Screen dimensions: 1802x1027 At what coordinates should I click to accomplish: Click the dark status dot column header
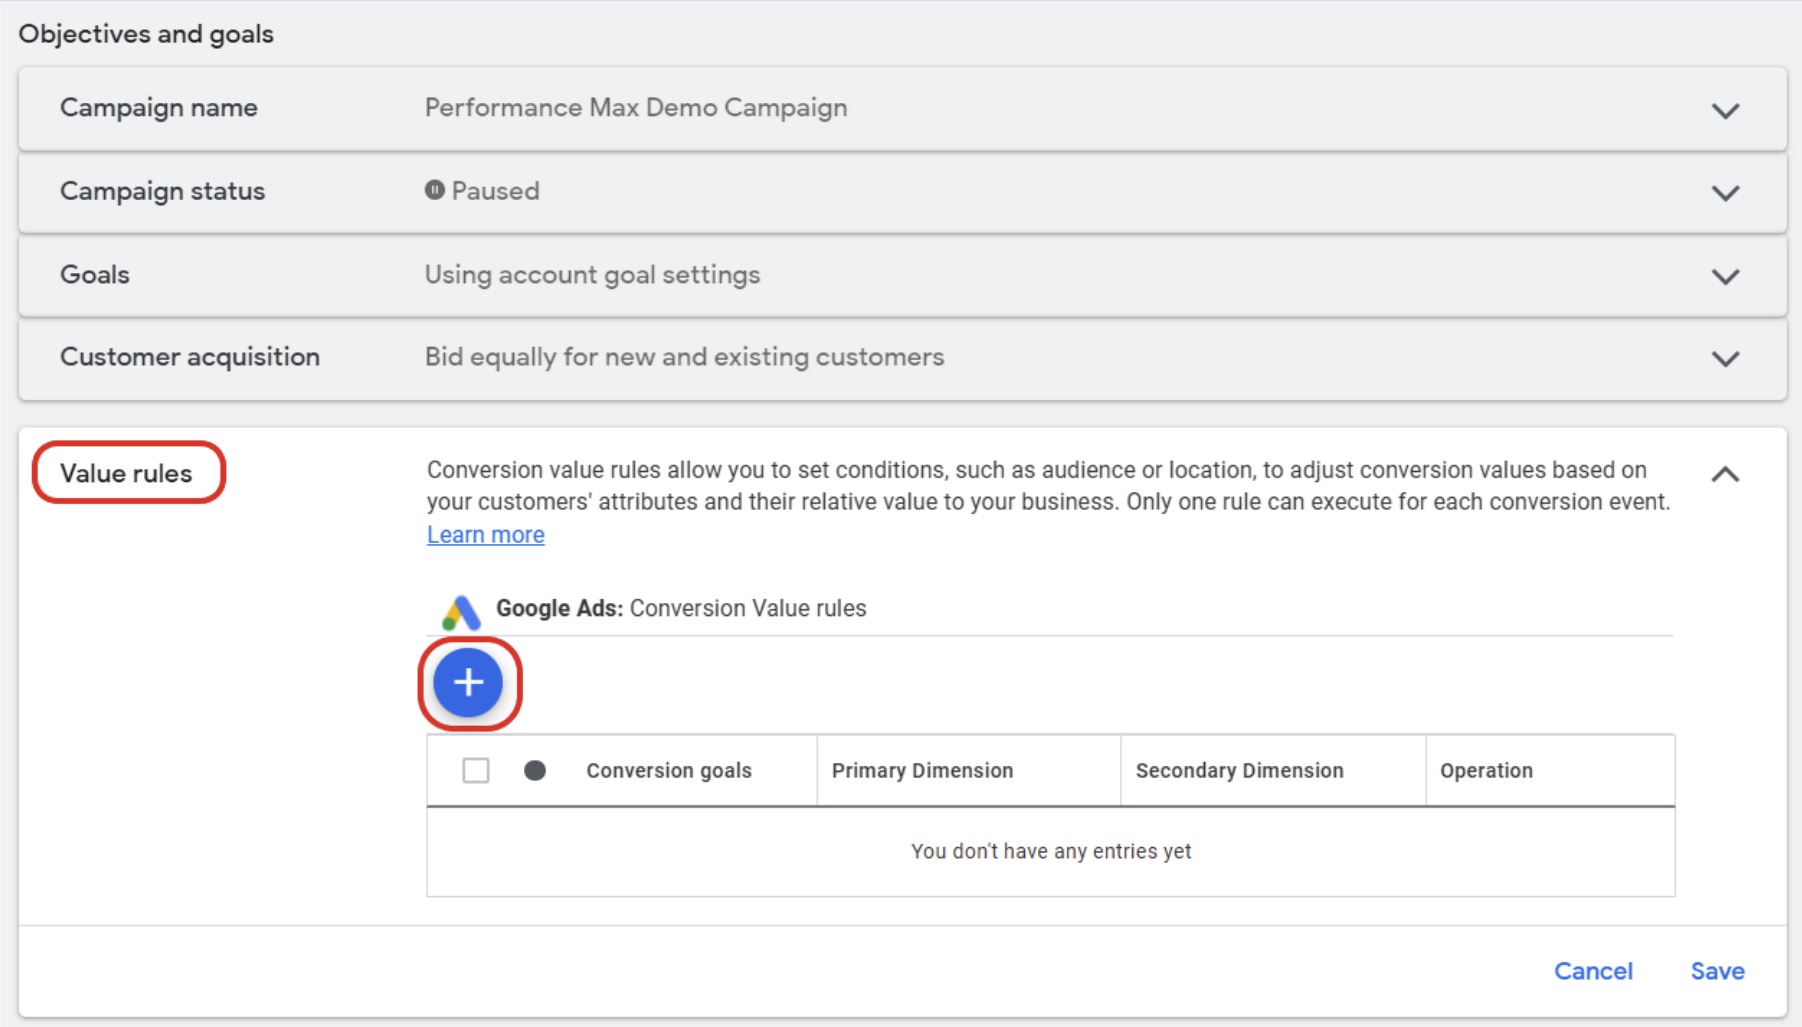pos(535,770)
